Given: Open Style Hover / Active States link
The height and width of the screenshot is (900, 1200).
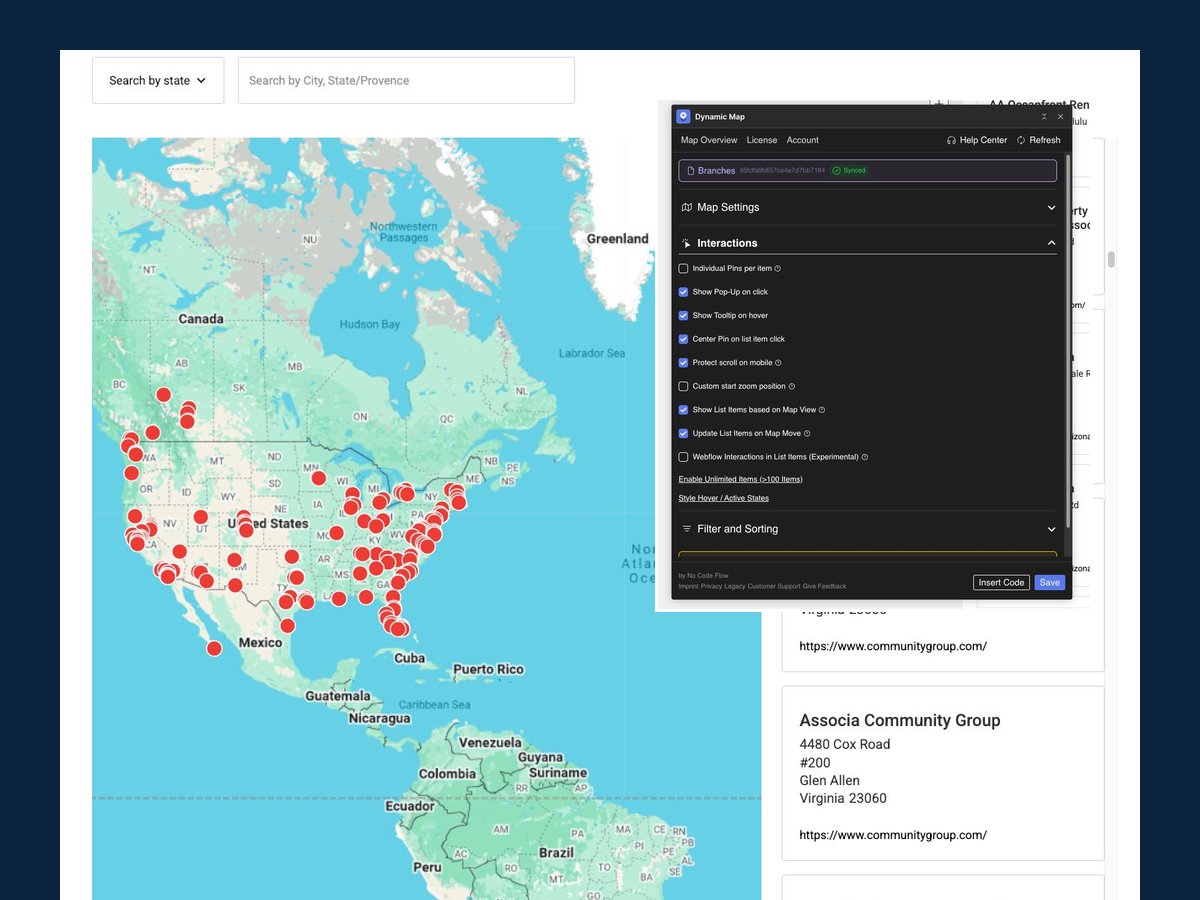Looking at the screenshot, I should click(x=724, y=498).
